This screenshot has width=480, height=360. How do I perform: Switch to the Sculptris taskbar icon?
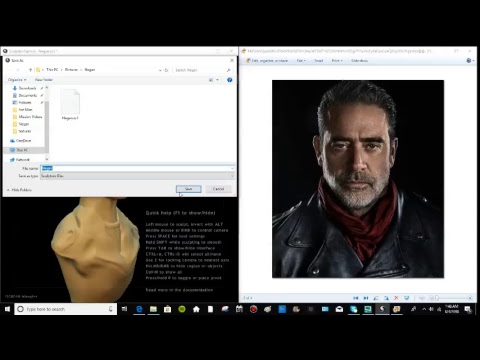[382, 309]
